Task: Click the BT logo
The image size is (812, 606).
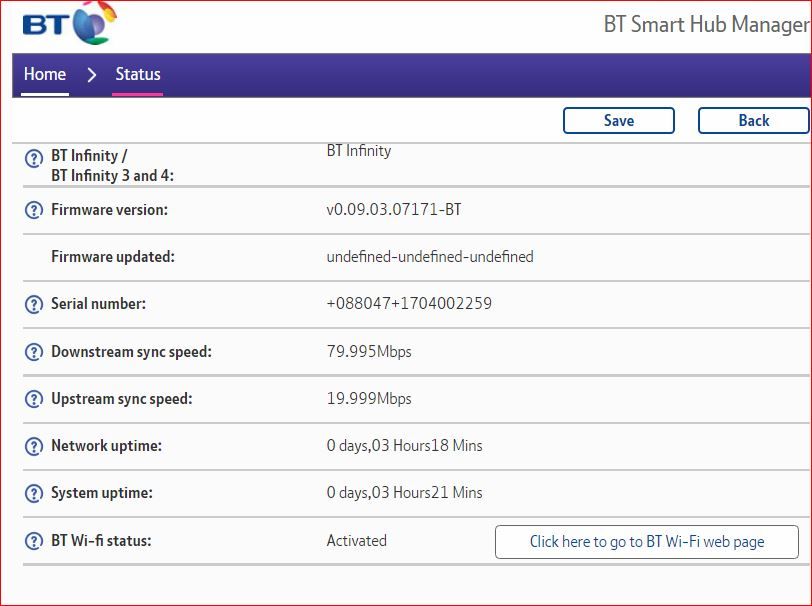Action: tap(69, 23)
